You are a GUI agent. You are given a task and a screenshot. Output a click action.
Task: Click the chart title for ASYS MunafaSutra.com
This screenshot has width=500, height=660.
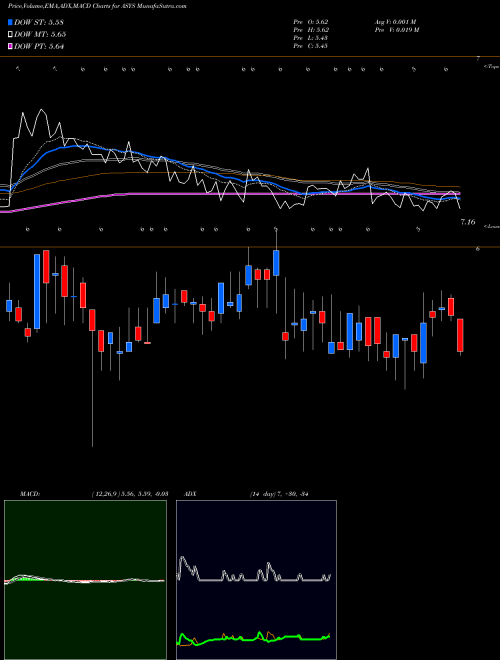point(97,6)
